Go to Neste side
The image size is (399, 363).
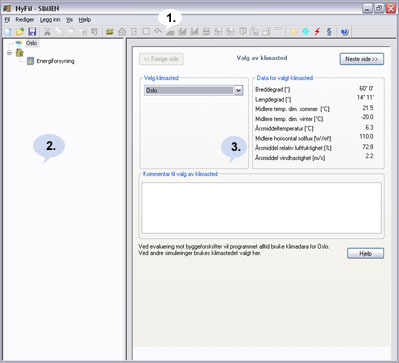[362, 59]
